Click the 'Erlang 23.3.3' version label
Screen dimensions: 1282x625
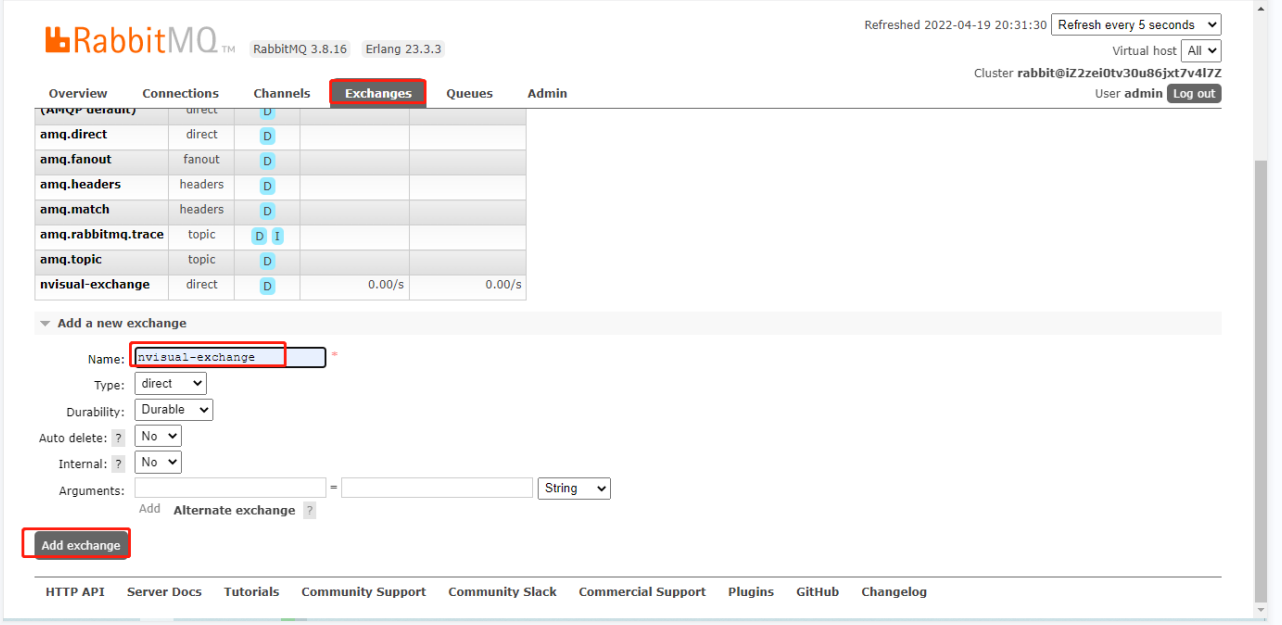click(x=403, y=49)
